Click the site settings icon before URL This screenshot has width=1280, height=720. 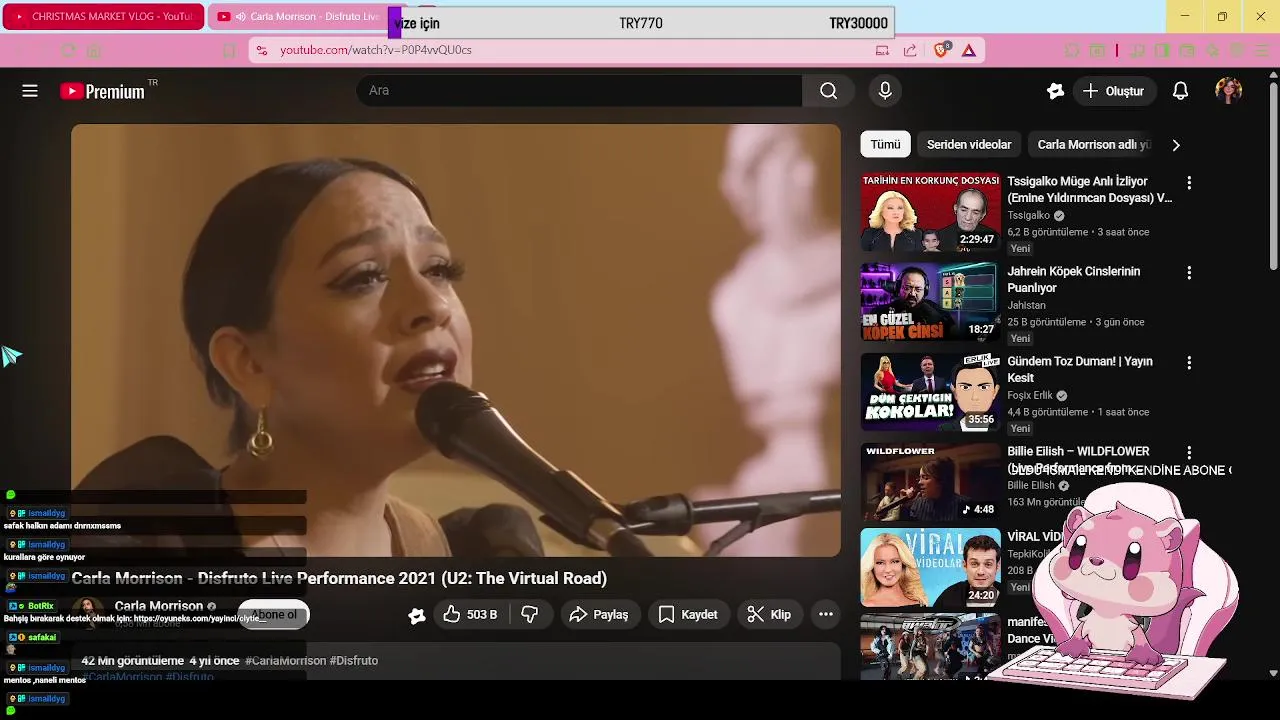pos(262,50)
